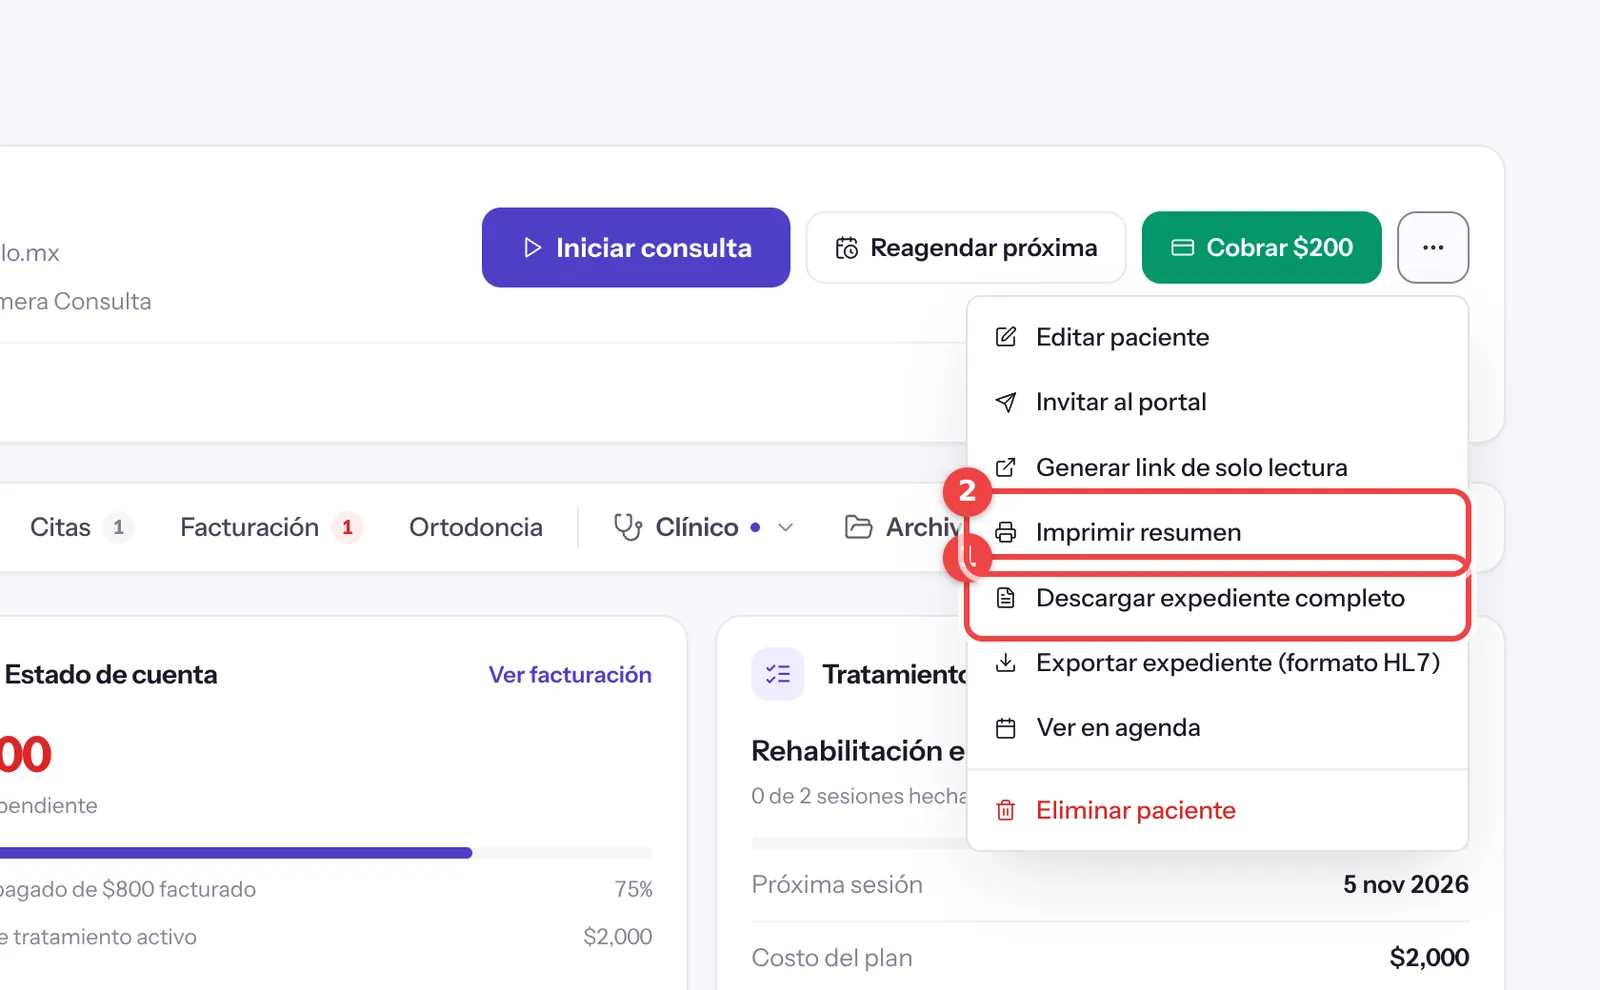Click the Próxima sesión label

point(837,885)
